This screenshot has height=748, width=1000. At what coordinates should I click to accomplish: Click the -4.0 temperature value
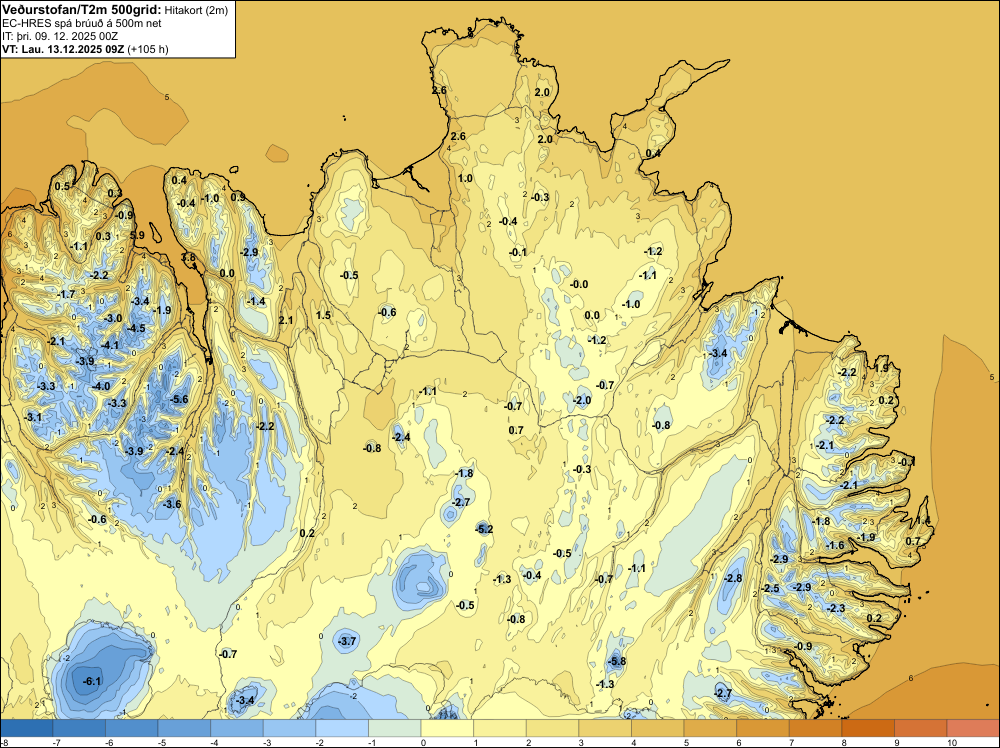click(101, 386)
